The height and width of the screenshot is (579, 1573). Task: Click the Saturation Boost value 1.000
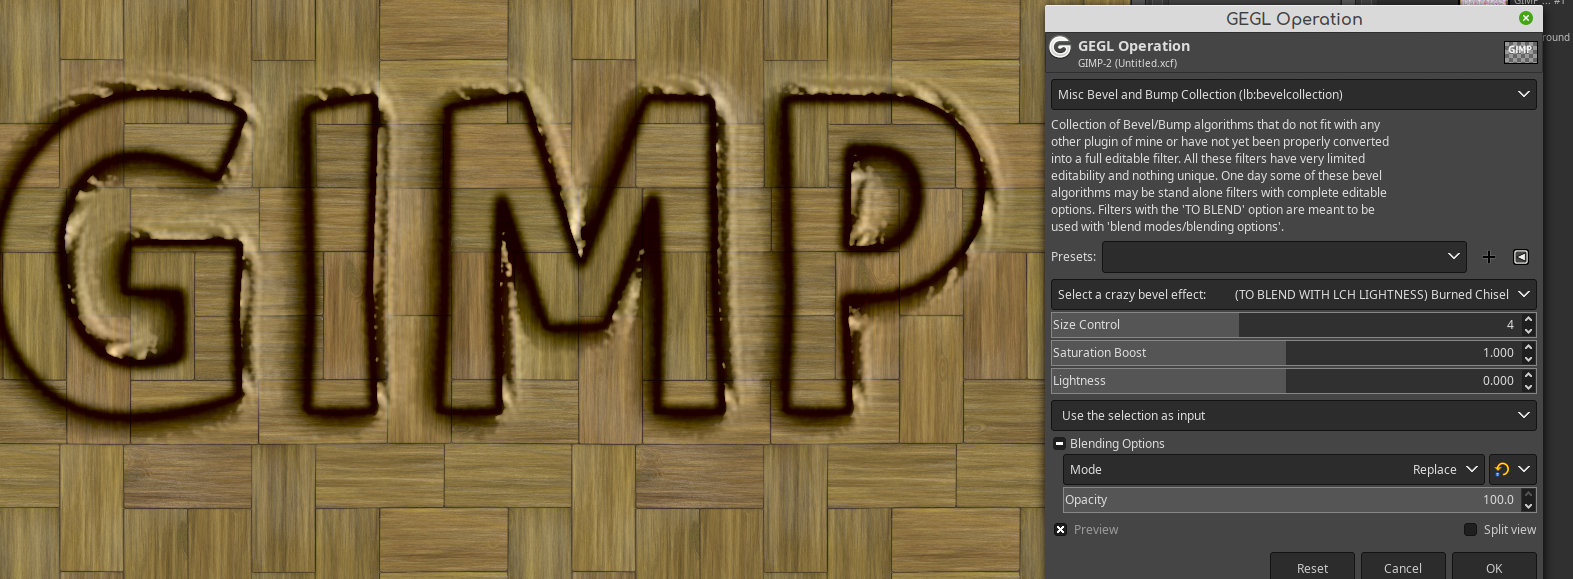[x=1498, y=353]
